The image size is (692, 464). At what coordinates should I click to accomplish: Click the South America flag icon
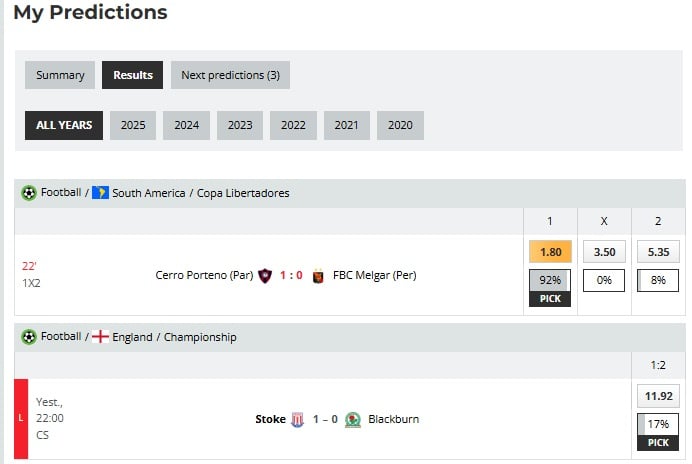click(x=100, y=193)
